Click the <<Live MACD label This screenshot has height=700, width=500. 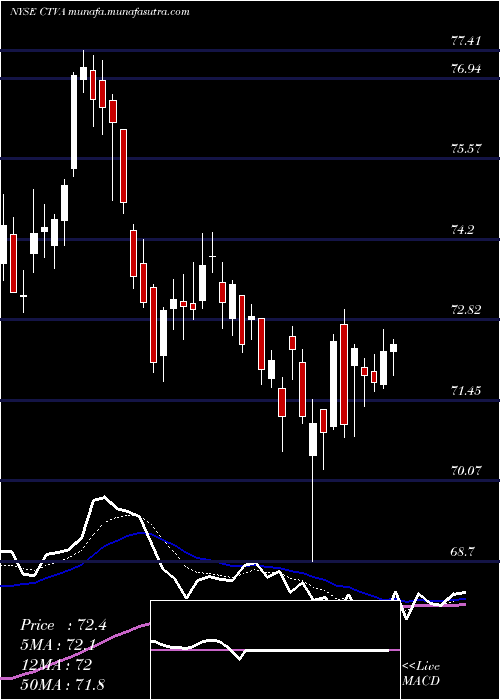tap(421, 674)
